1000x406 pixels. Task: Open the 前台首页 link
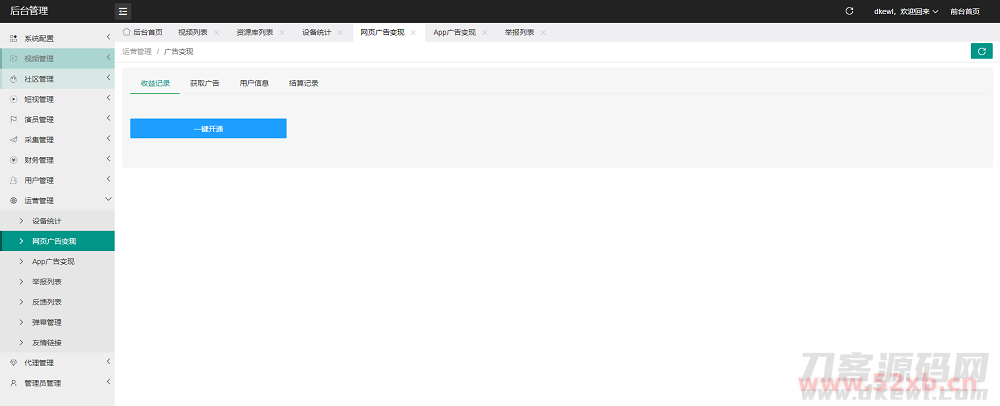coord(965,11)
